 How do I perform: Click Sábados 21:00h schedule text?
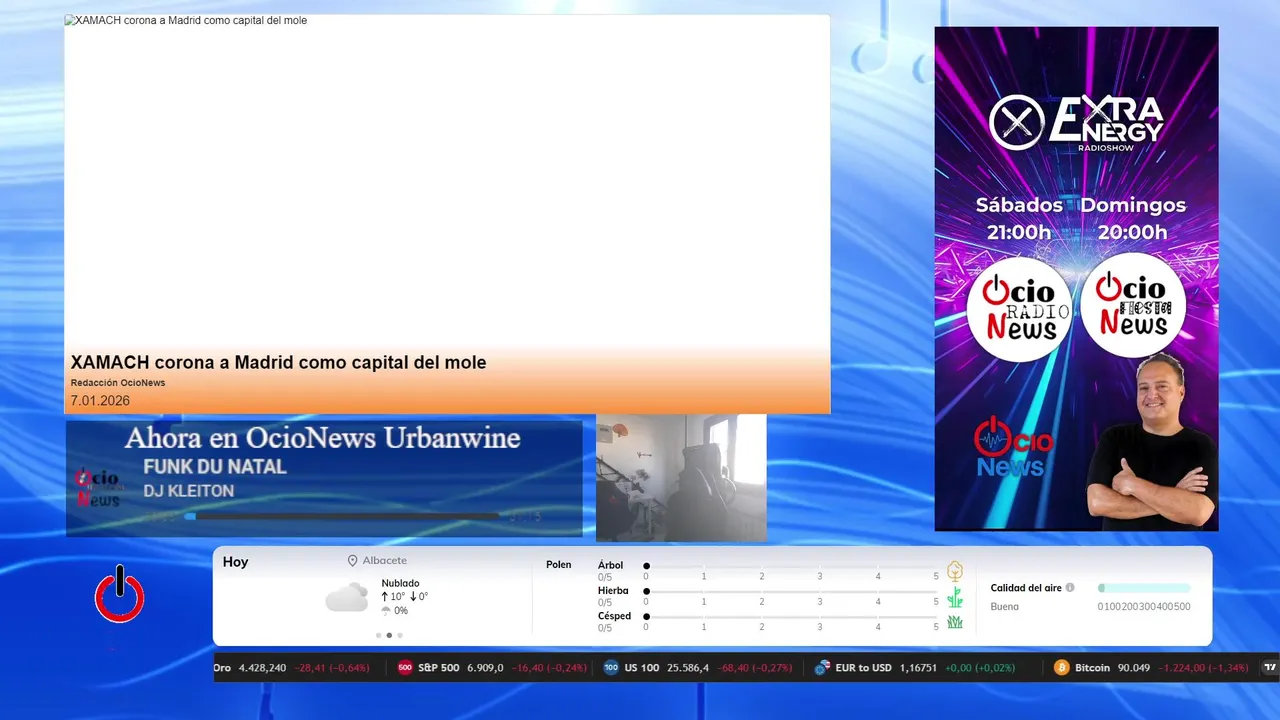[1019, 218]
